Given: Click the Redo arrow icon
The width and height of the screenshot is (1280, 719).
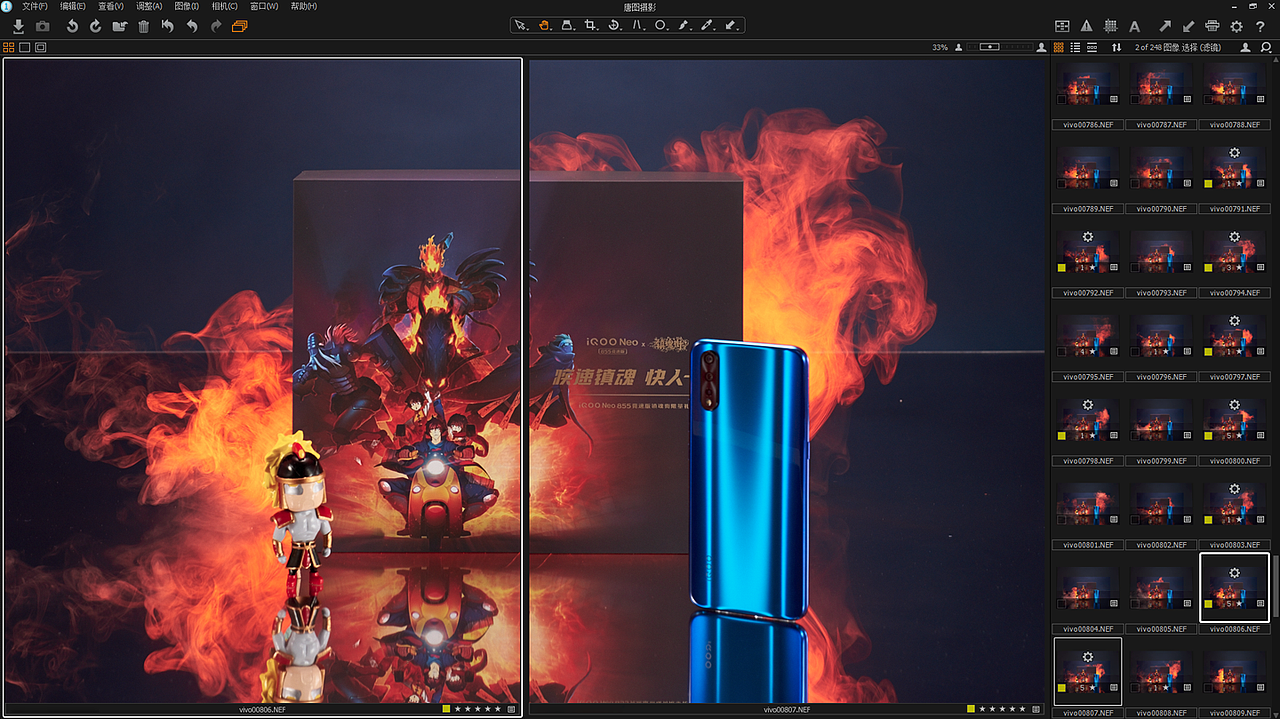Looking at the screenshot, I should tap(216, 26).
